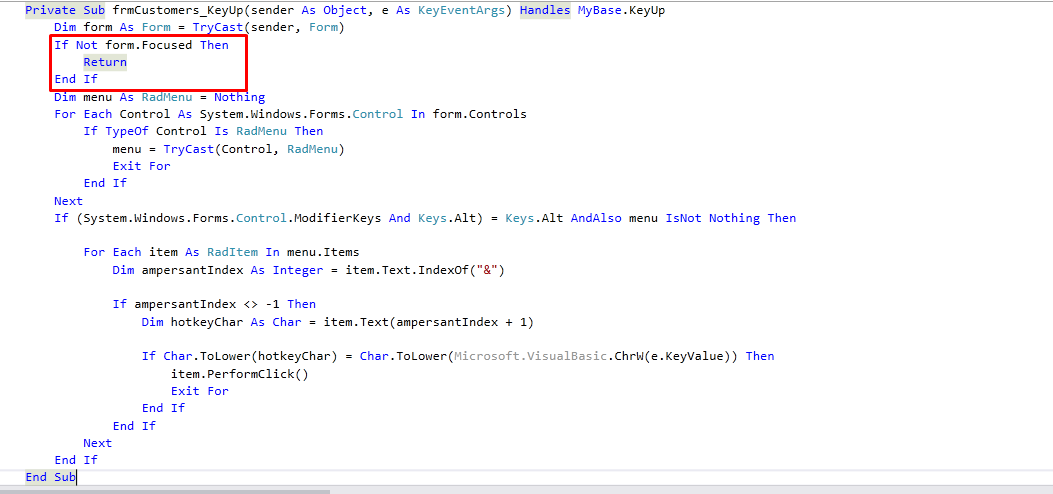The width and height of the screenshot is (1053, 494).
Task: Click form.Controls in the For Each line
Action: [x=479, y=113]
